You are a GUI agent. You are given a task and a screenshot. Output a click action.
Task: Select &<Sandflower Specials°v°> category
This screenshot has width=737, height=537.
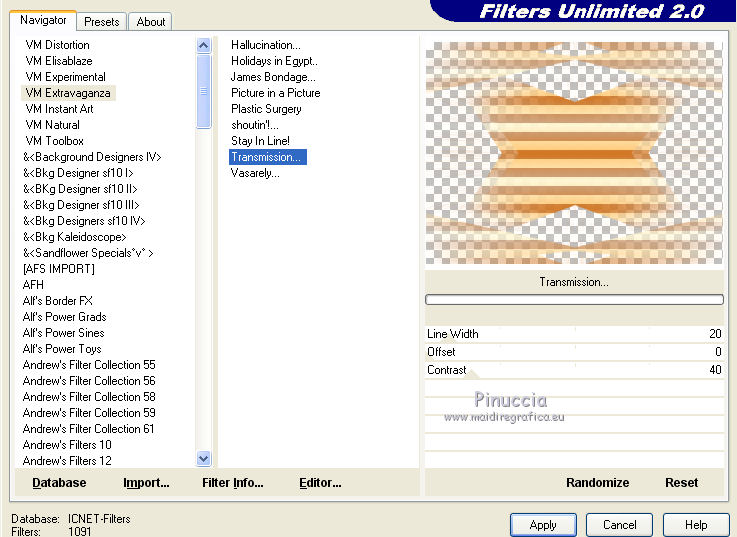coord(88,253)
